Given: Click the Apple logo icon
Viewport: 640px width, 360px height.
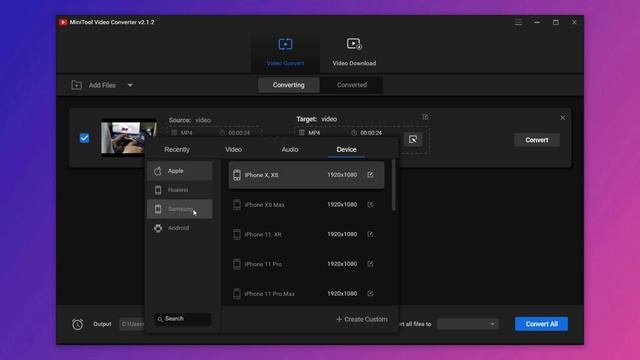Looking at the screenshot, I should (158, 171).
